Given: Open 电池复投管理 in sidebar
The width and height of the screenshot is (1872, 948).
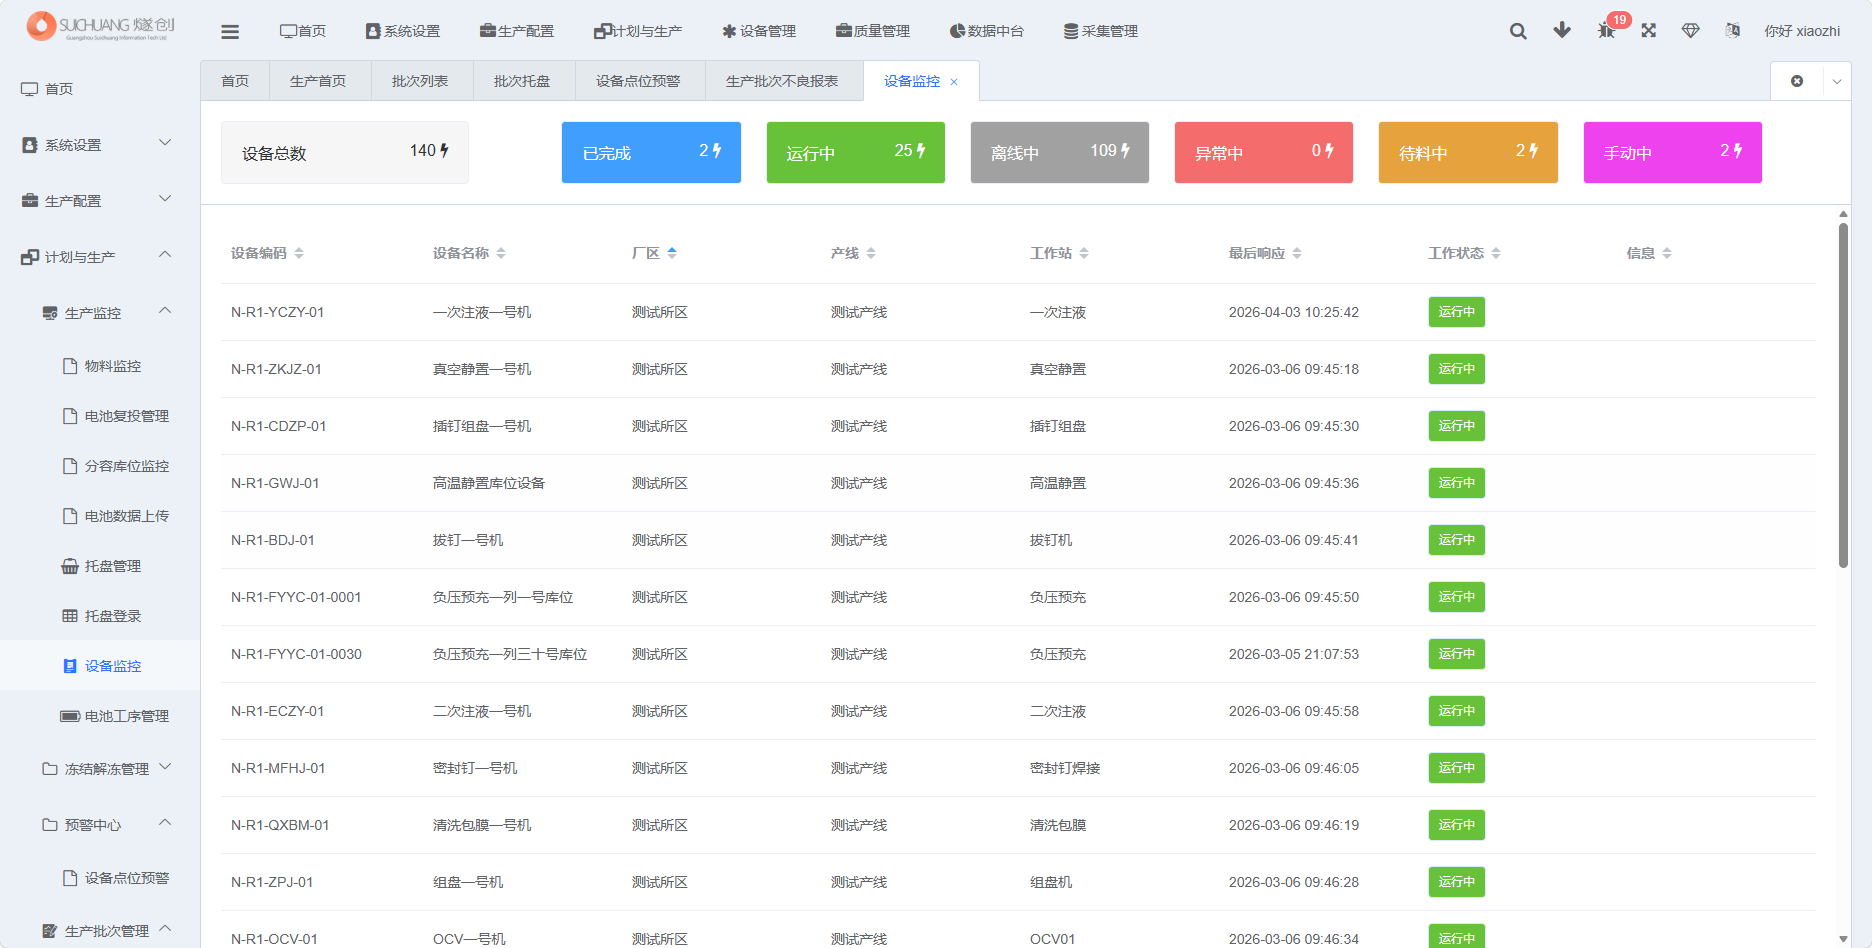Looking at the screenshot, I should 100,416.
